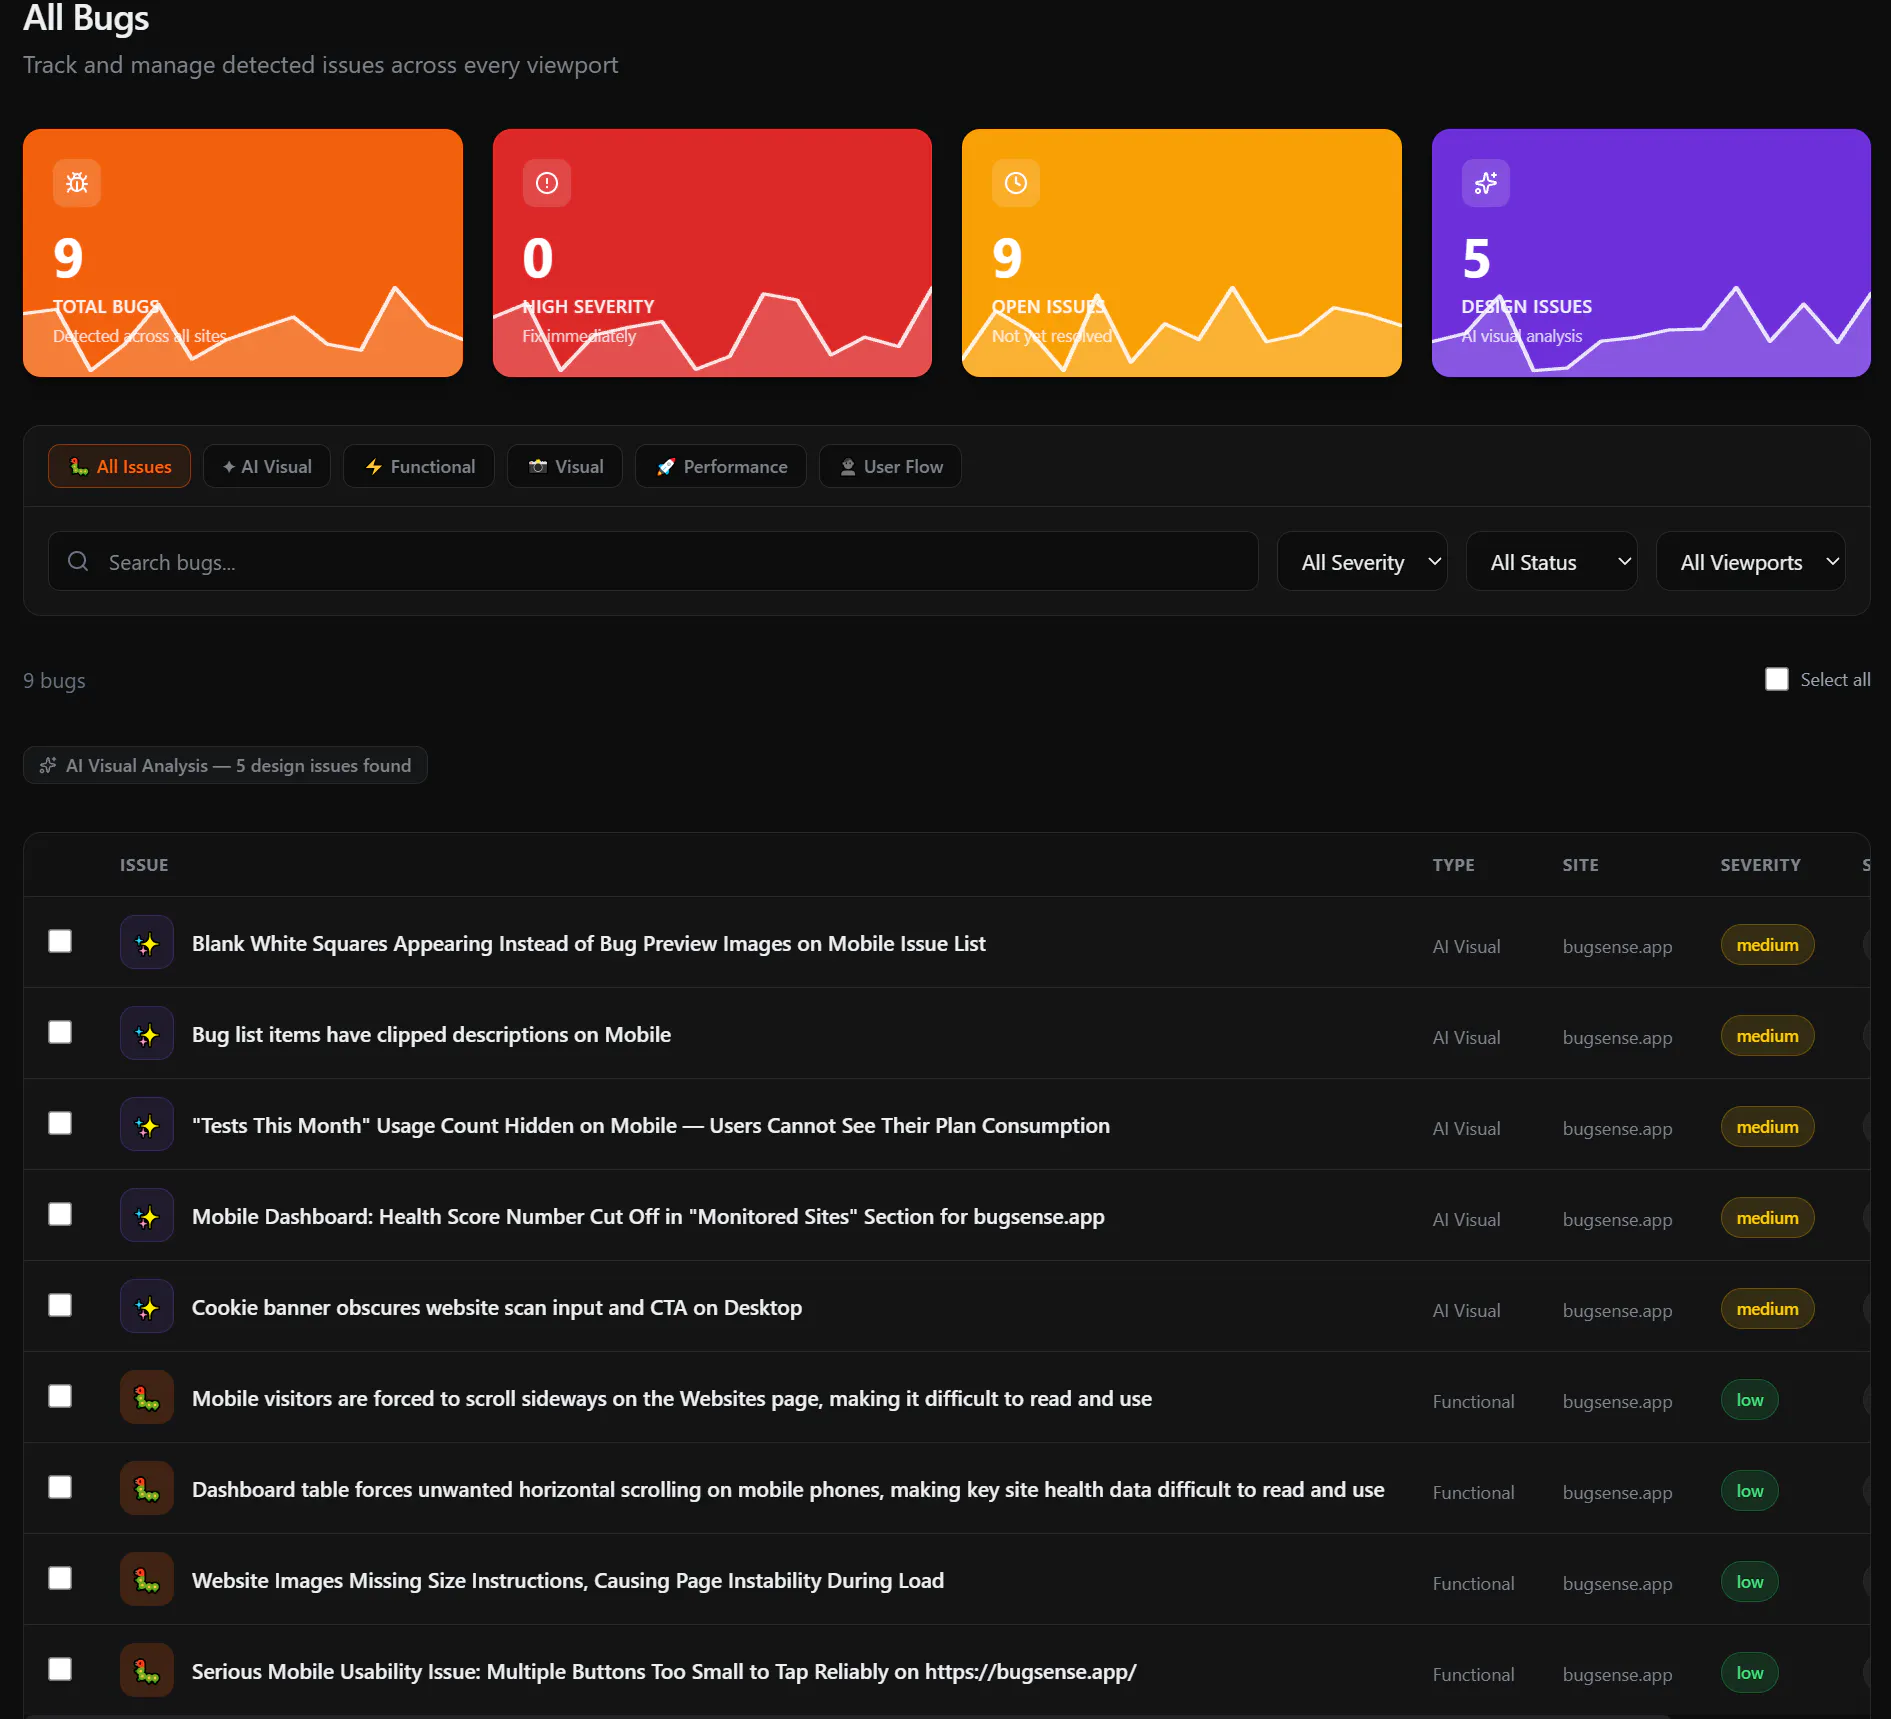Click the 9 bugs count label
This screenshot has width=1891, height=1719.
(x=54, y=680)
